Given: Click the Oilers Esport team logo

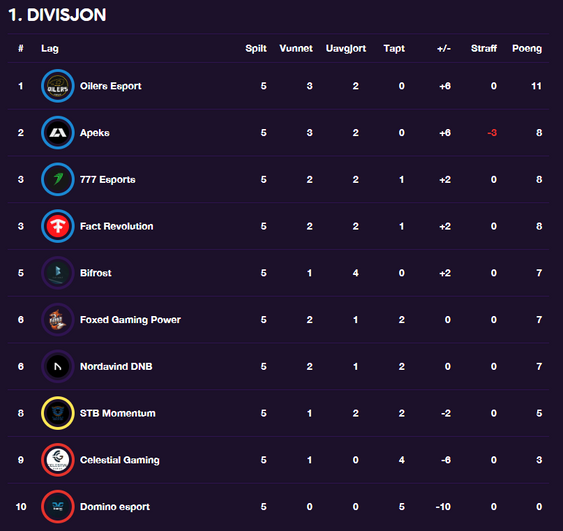Looking at the screenshot, I should click(57, 86).
